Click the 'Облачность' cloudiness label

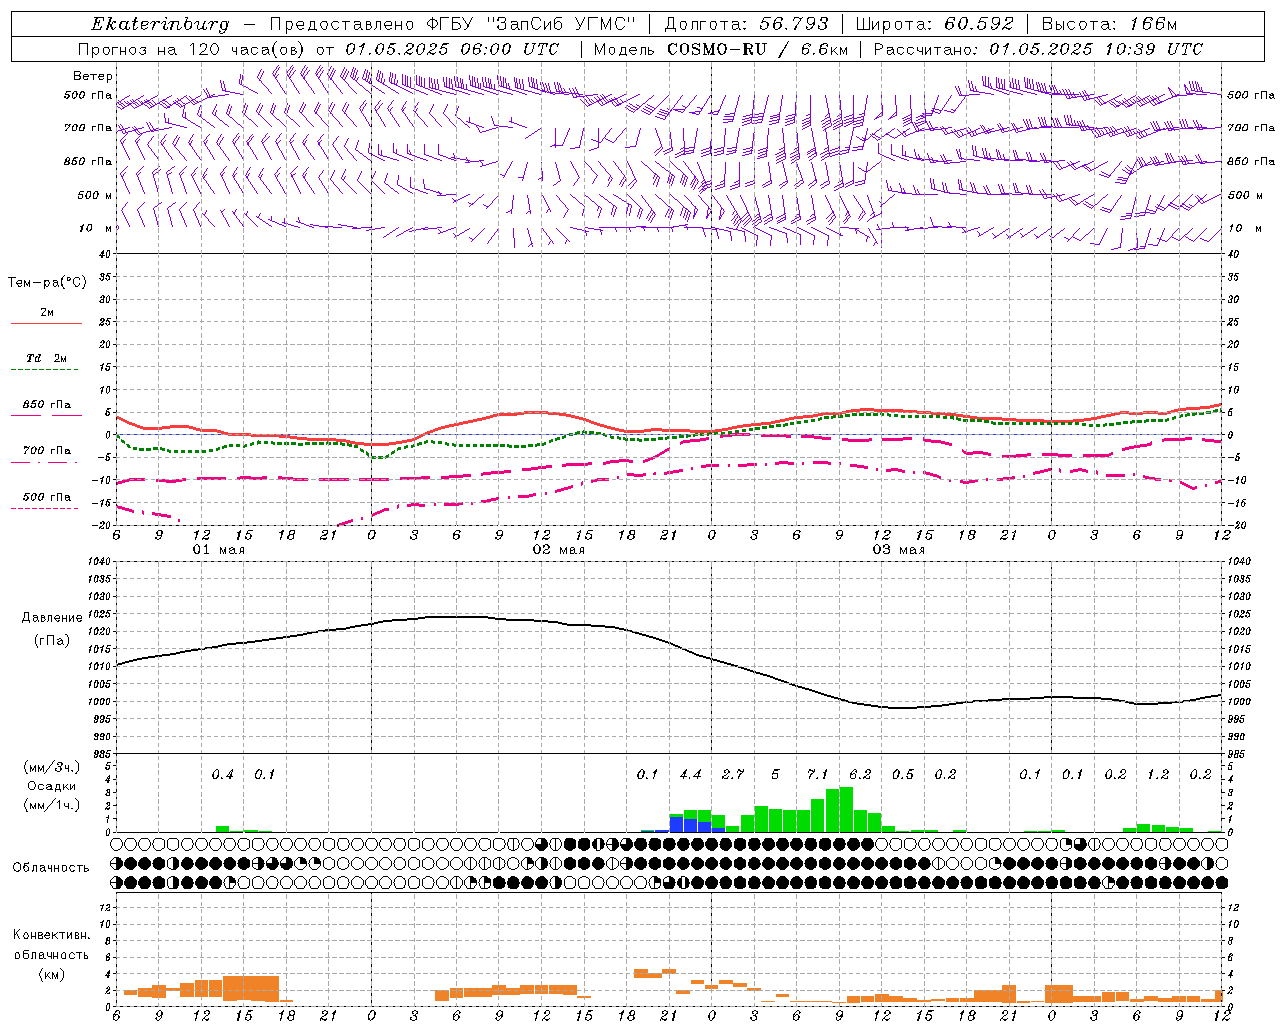[51, 868]
